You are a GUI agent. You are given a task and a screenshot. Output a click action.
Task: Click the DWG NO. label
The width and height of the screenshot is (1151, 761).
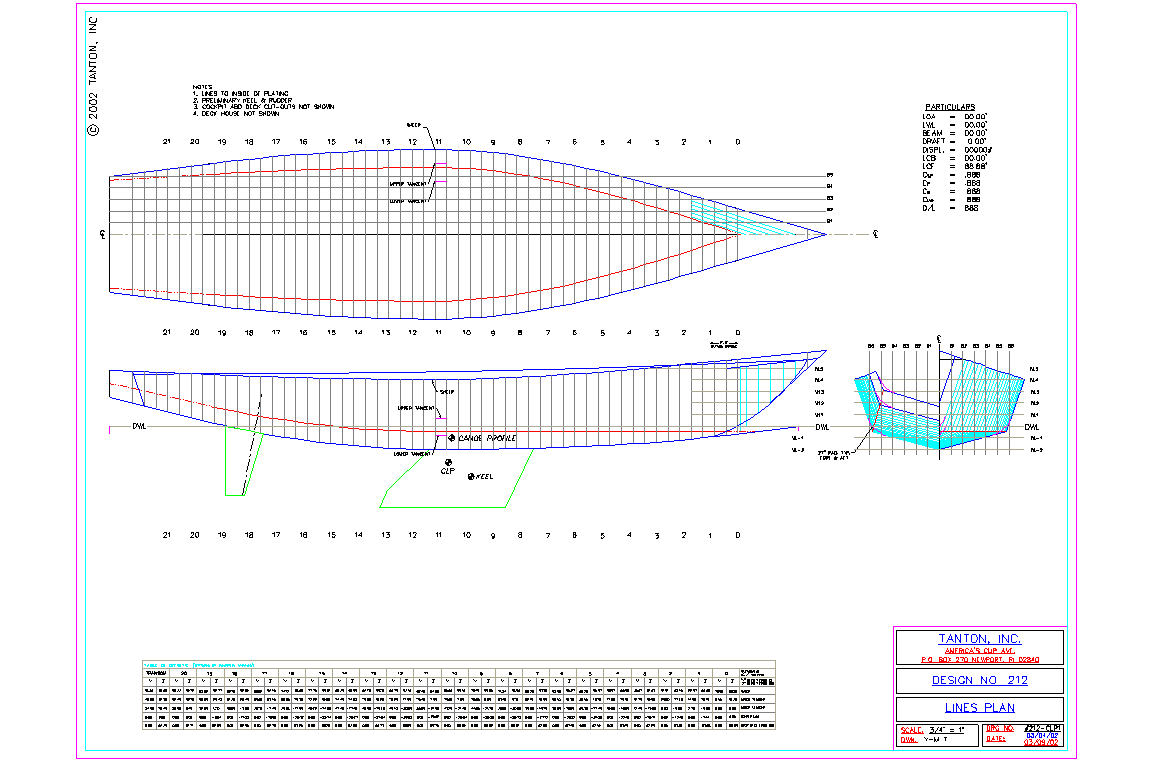point(1000,729)
